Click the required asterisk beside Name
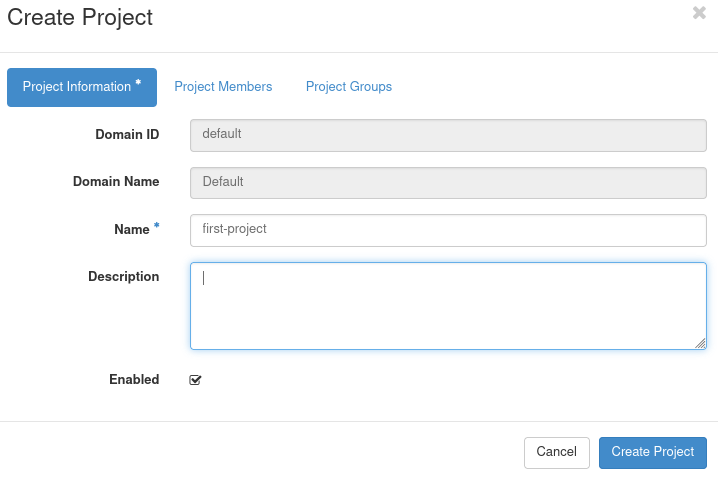 coord(157,228)
